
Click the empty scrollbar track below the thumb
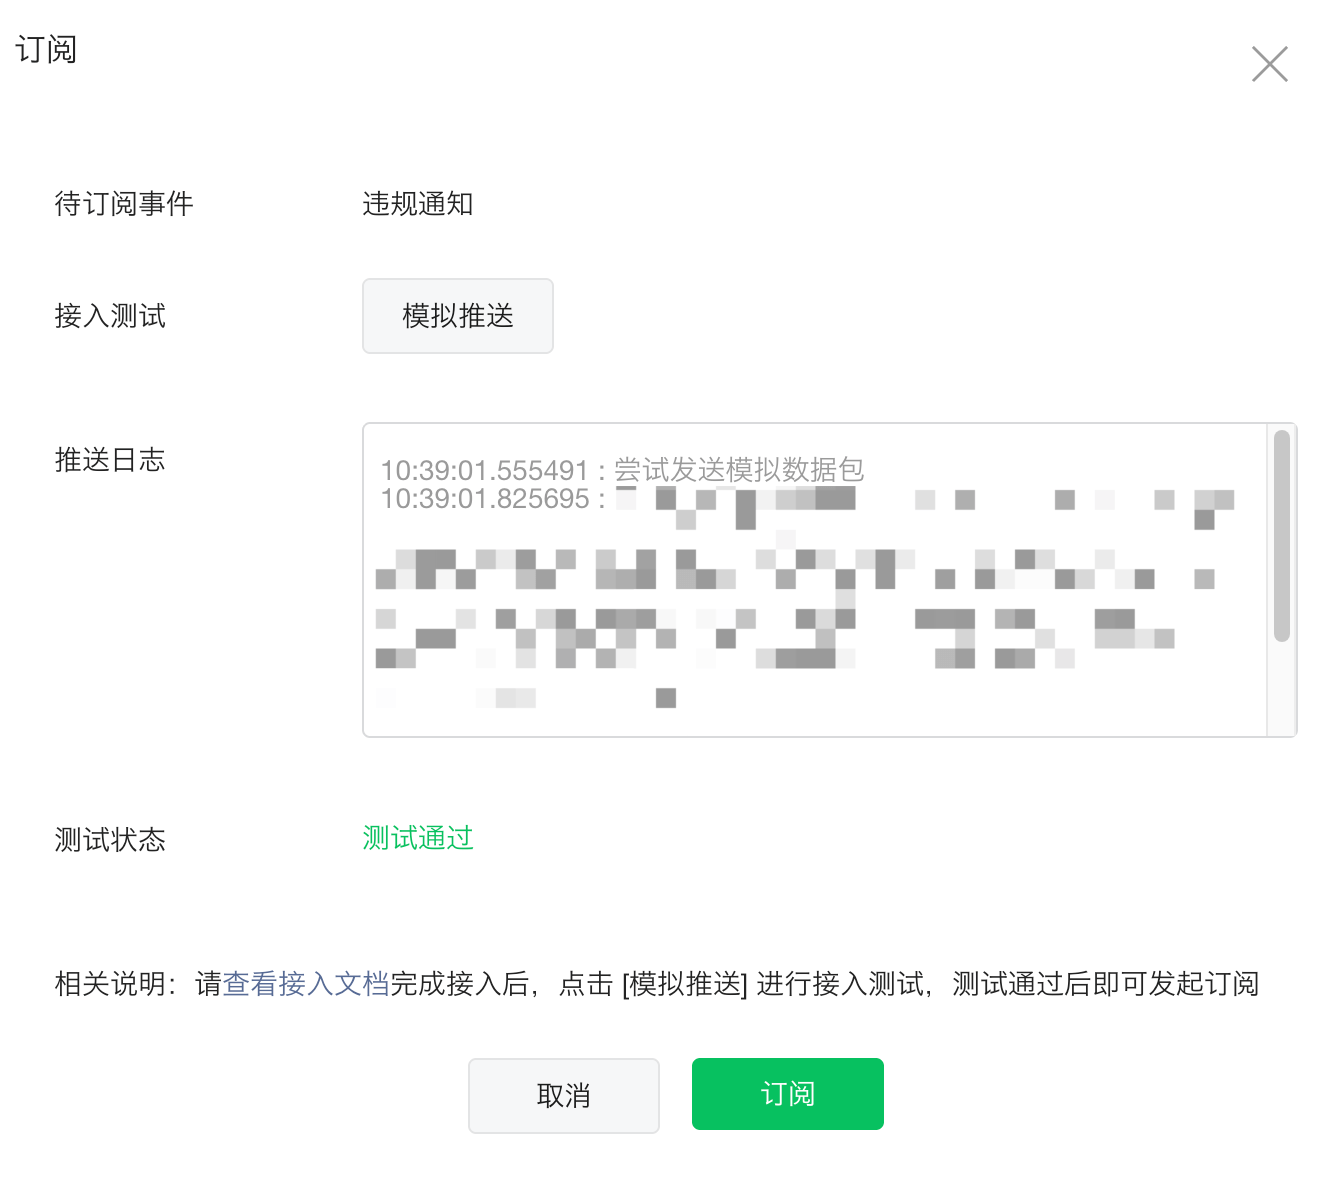pyautogui.click(x=1281, y=690)
